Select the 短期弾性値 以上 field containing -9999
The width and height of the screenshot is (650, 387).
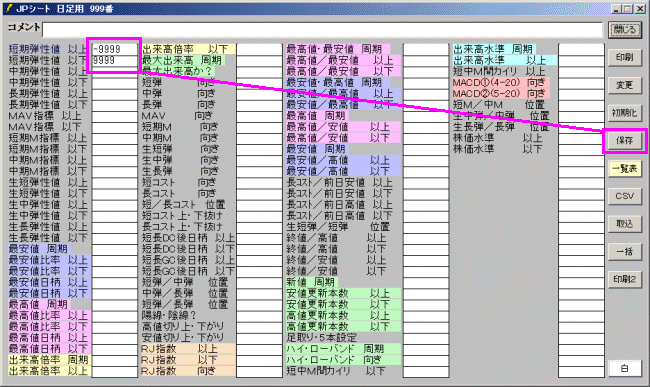[114, 49]
